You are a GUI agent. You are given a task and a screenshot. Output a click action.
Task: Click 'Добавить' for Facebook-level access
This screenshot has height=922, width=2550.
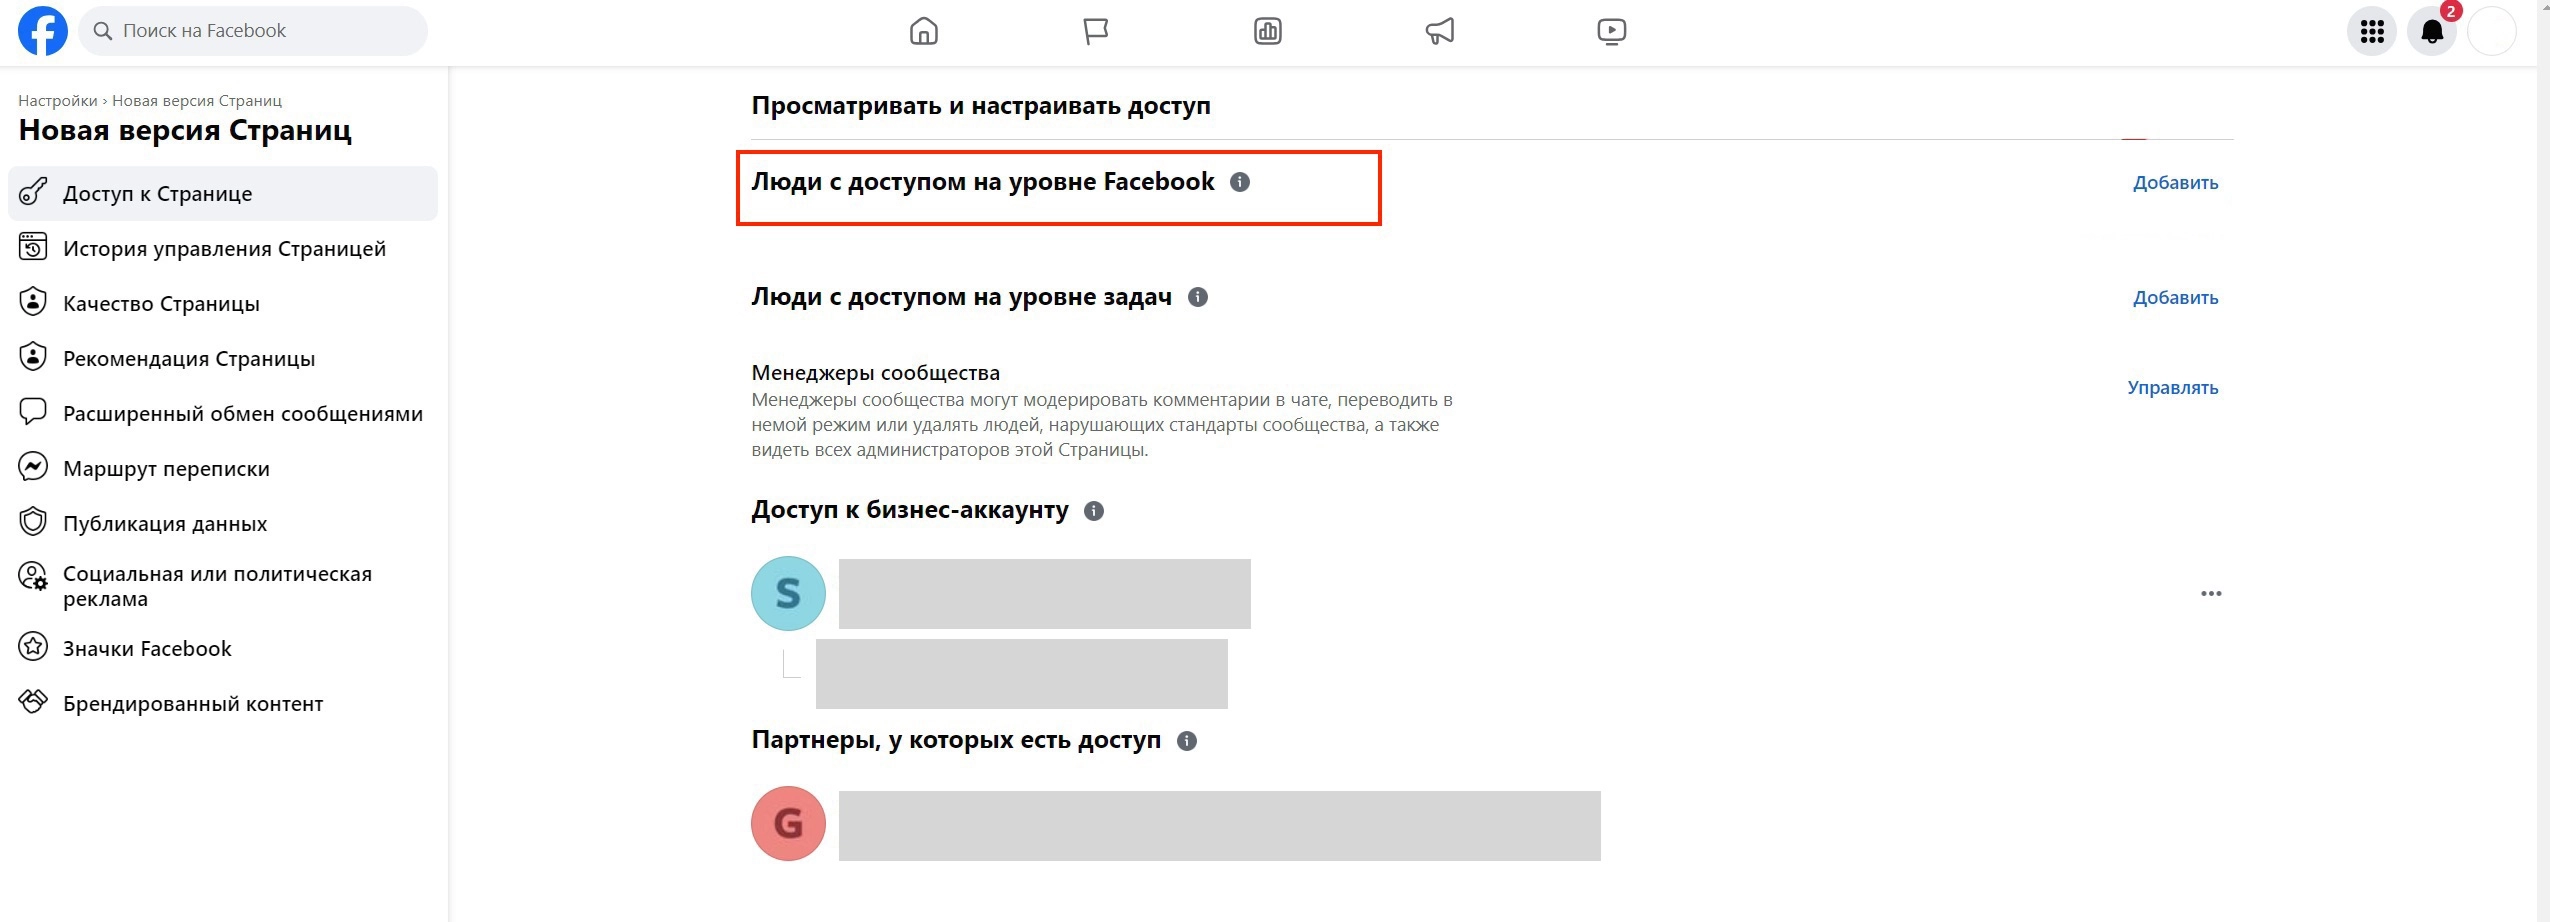(2175, 183)
